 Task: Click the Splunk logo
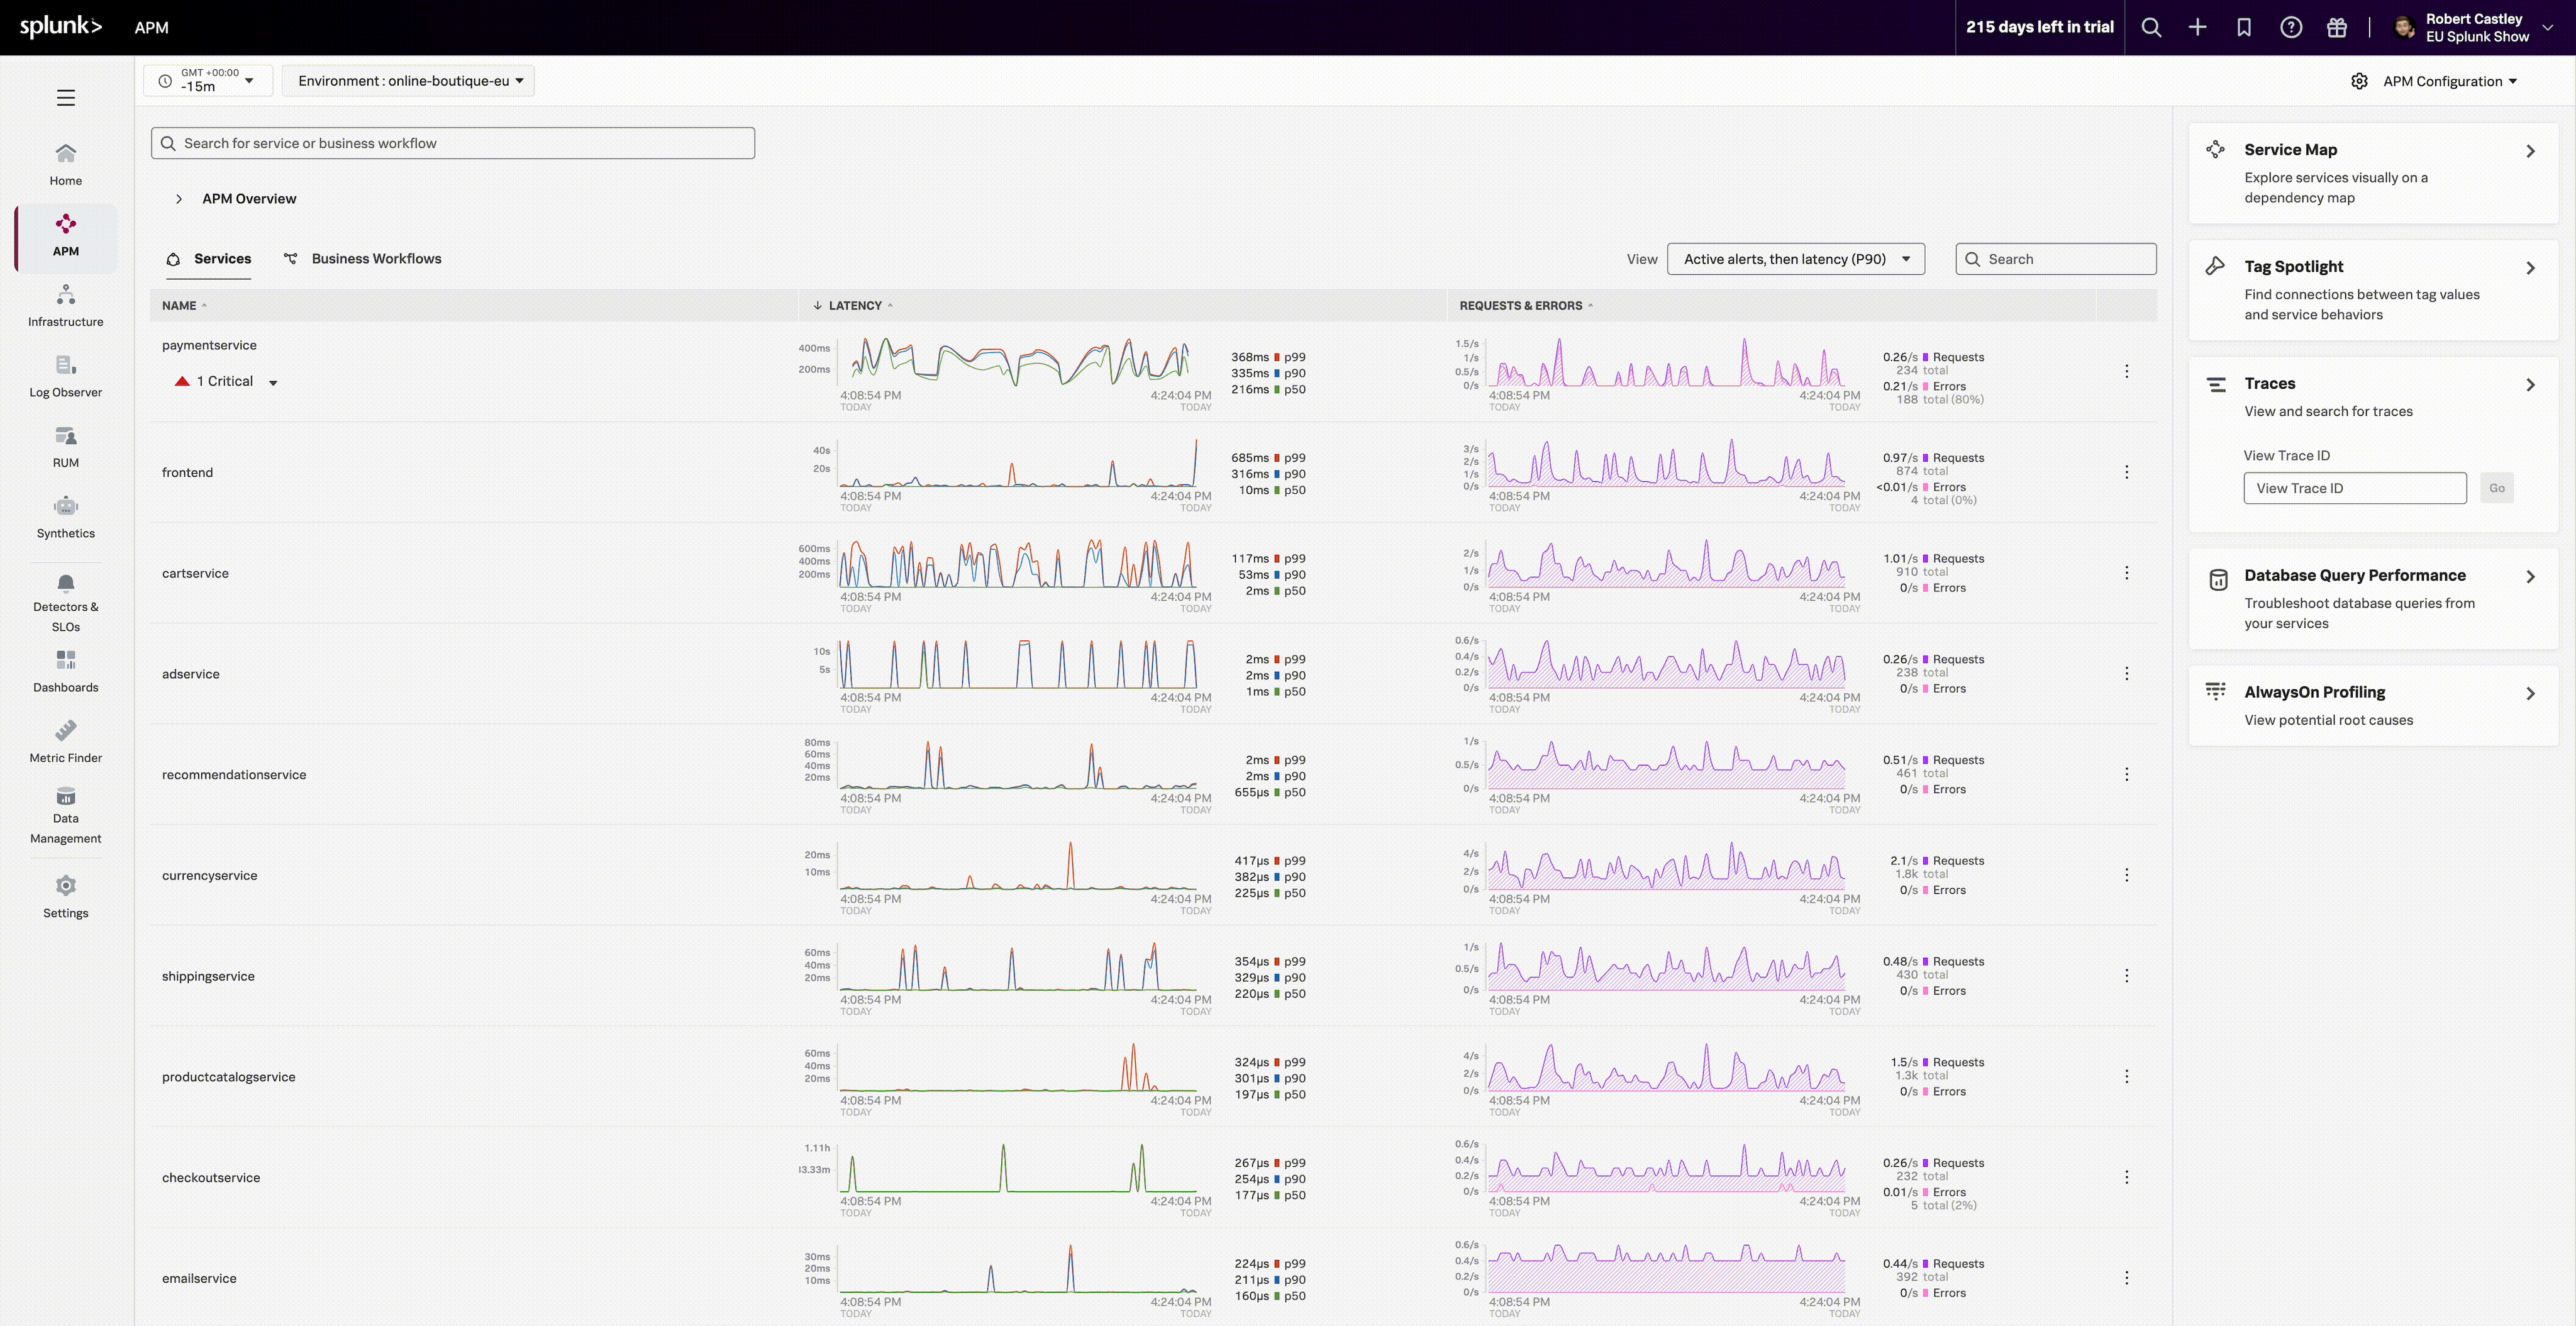tap(61, 27)
